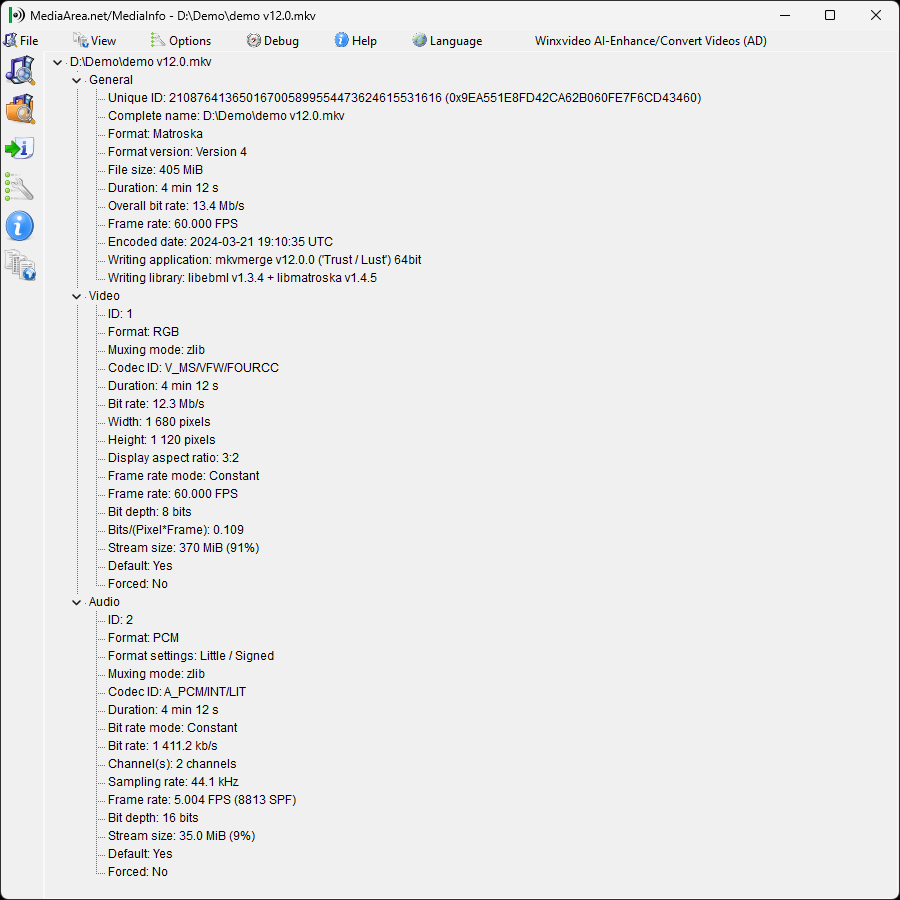The image size is (900, 900).
Task: Collapse the Video section
Action: (77, 296)
